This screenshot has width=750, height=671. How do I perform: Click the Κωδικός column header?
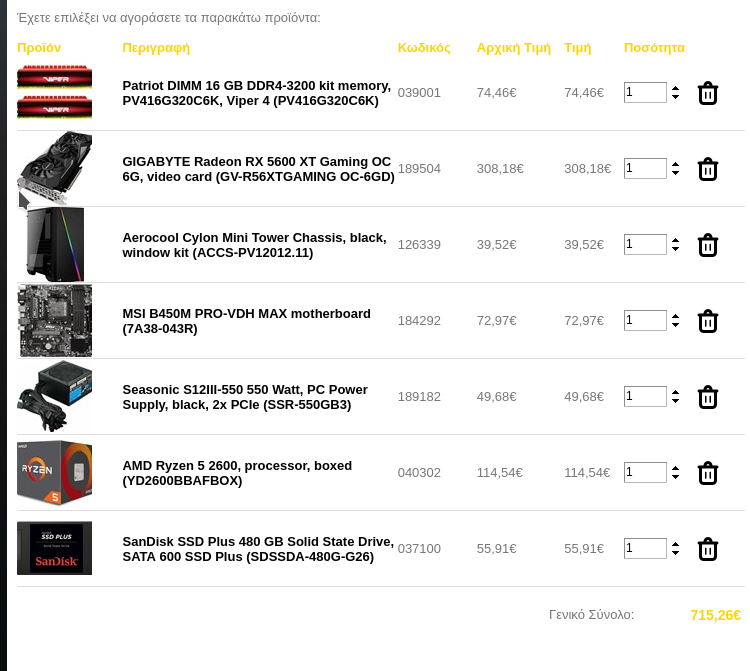tap(424, 48)
